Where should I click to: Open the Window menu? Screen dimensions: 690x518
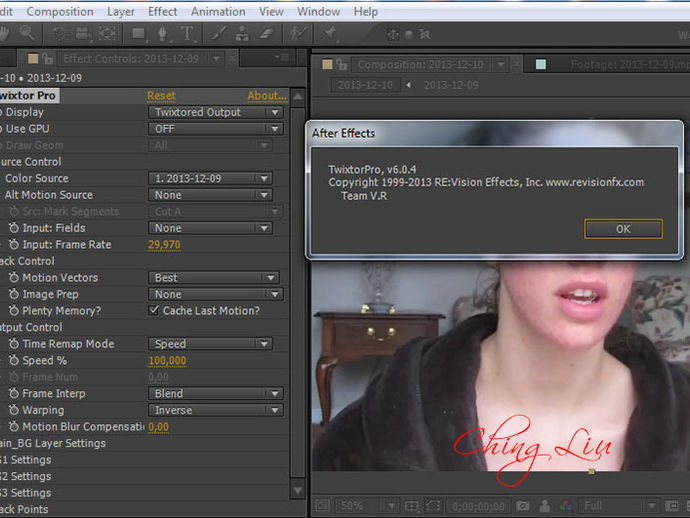[319, 11]
